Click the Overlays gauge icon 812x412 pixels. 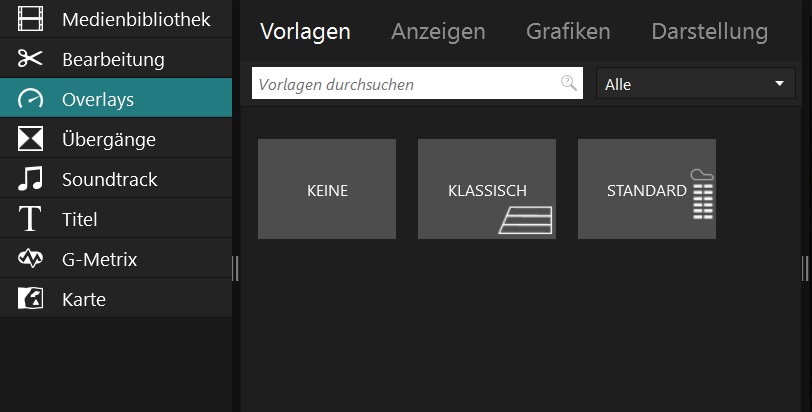pyautogui.click(x=31, y=98)
